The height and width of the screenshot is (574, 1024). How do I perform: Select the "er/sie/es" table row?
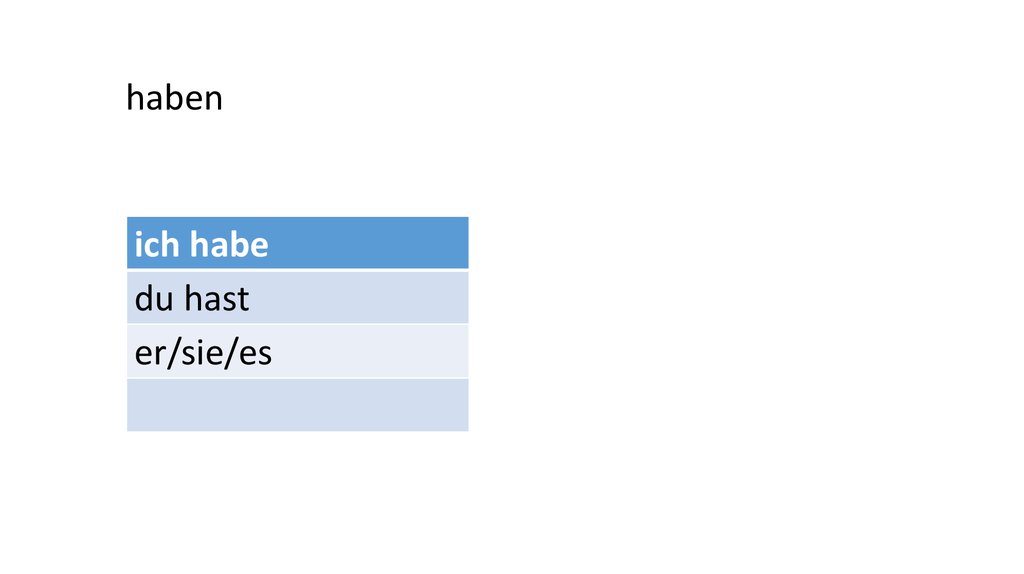(x=297, y=352)
